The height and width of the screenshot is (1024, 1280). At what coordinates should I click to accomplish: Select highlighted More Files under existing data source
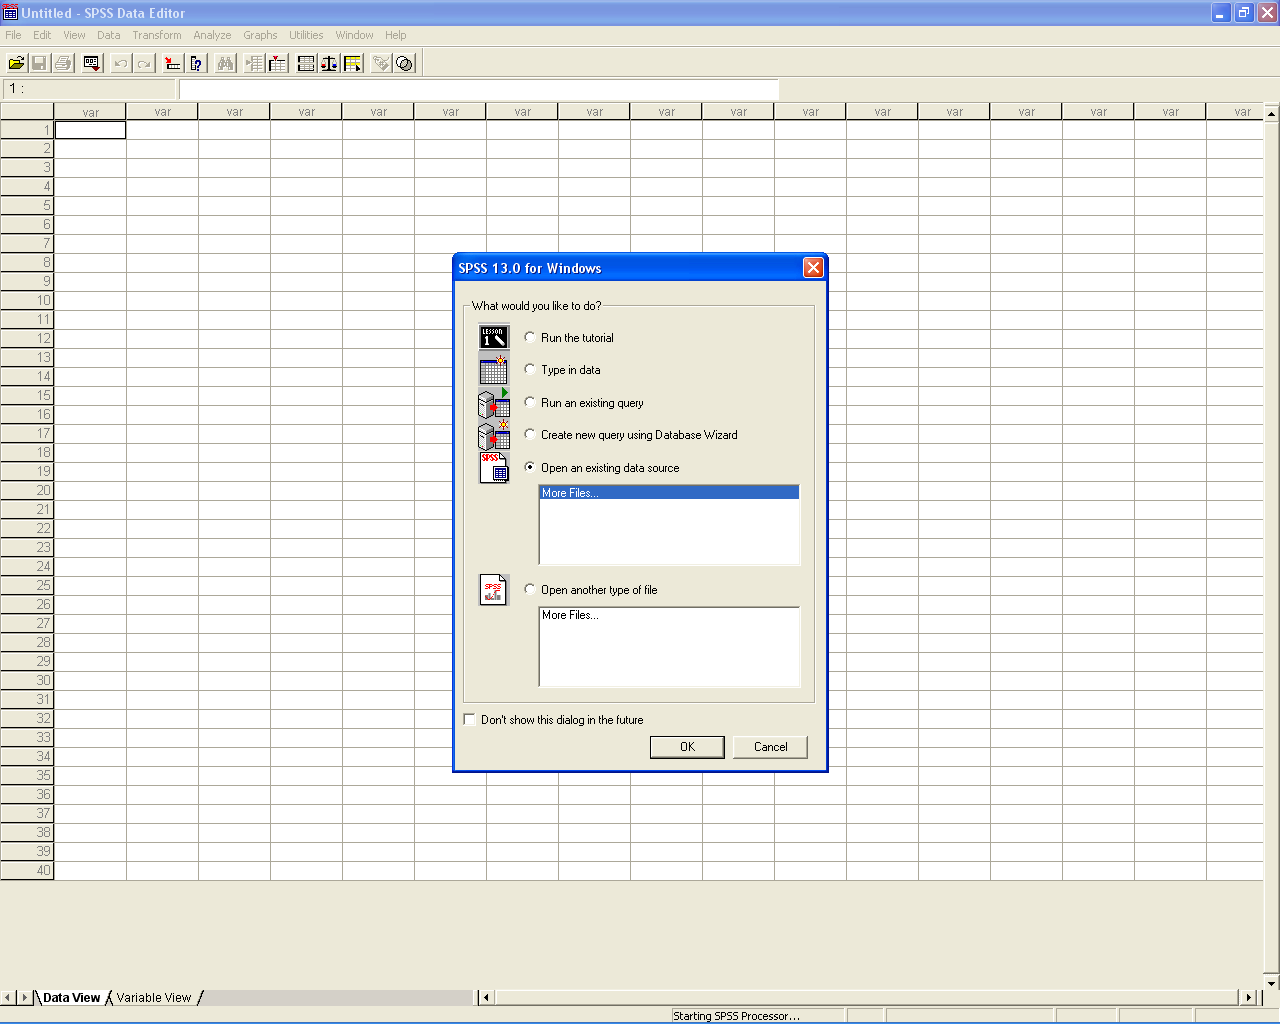coord(669,493)
